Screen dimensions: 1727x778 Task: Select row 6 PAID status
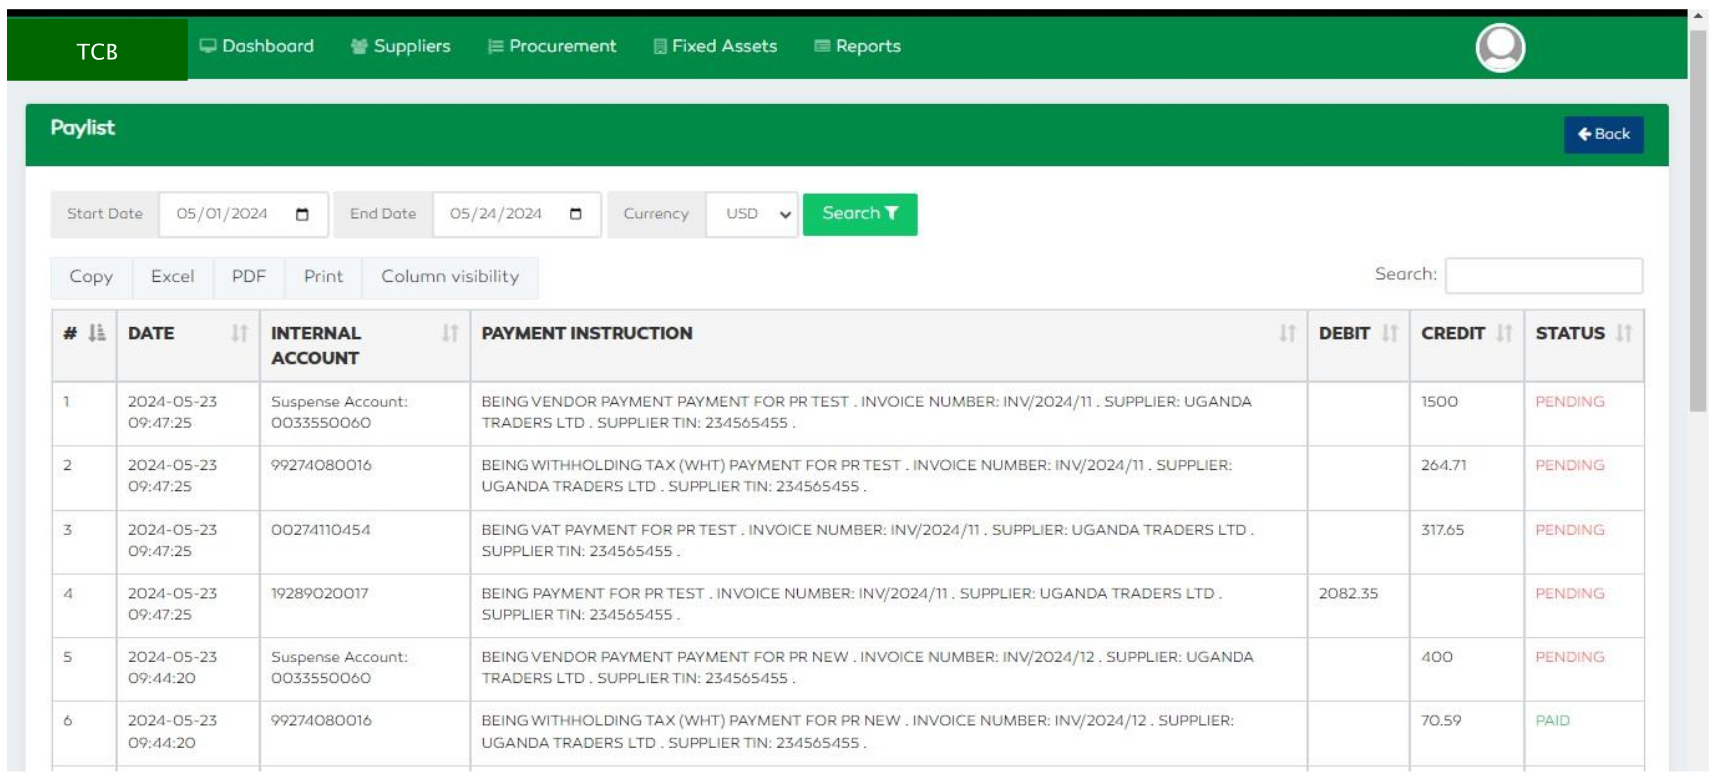(x=1552, y=720)
